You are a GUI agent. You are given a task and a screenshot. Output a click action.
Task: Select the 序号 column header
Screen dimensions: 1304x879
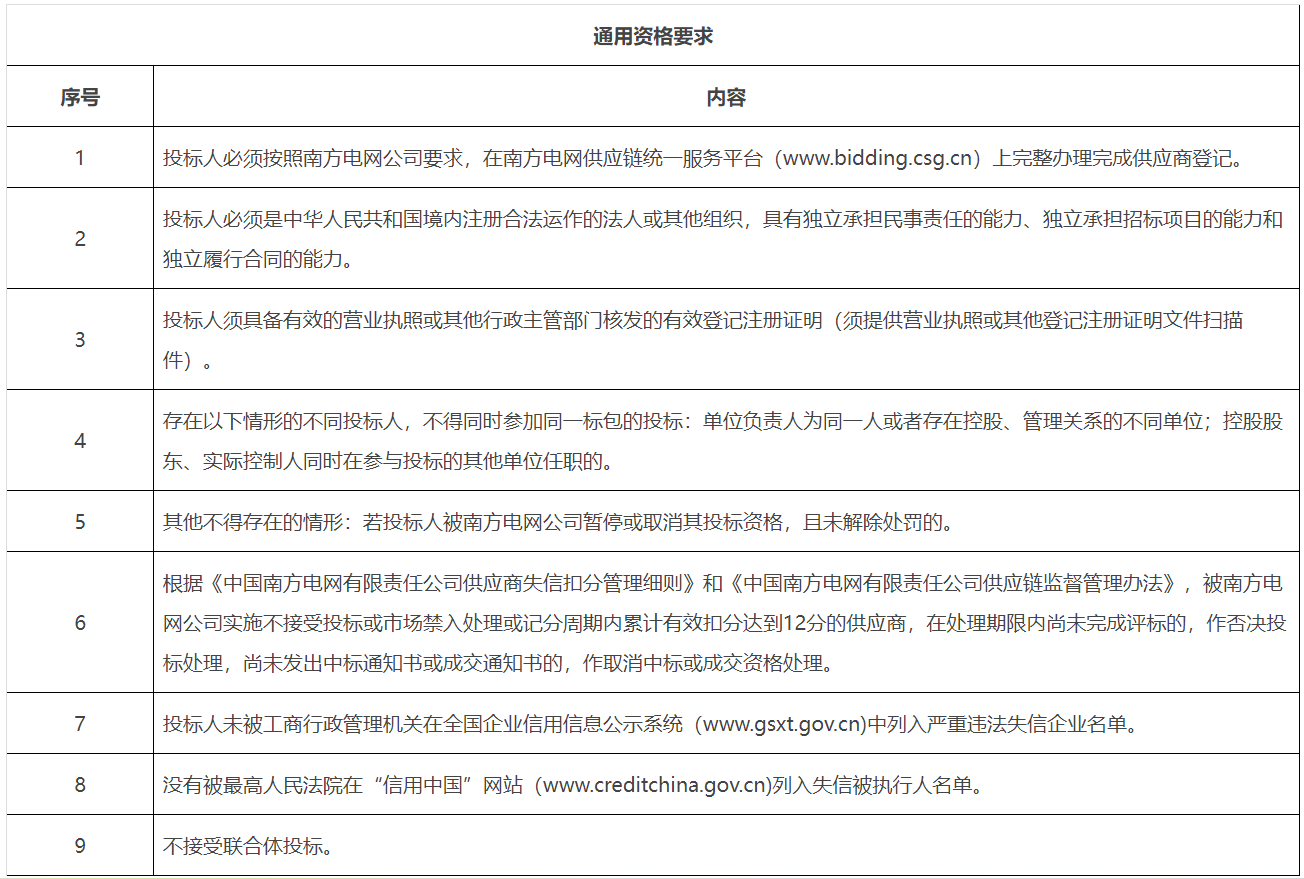80,97
